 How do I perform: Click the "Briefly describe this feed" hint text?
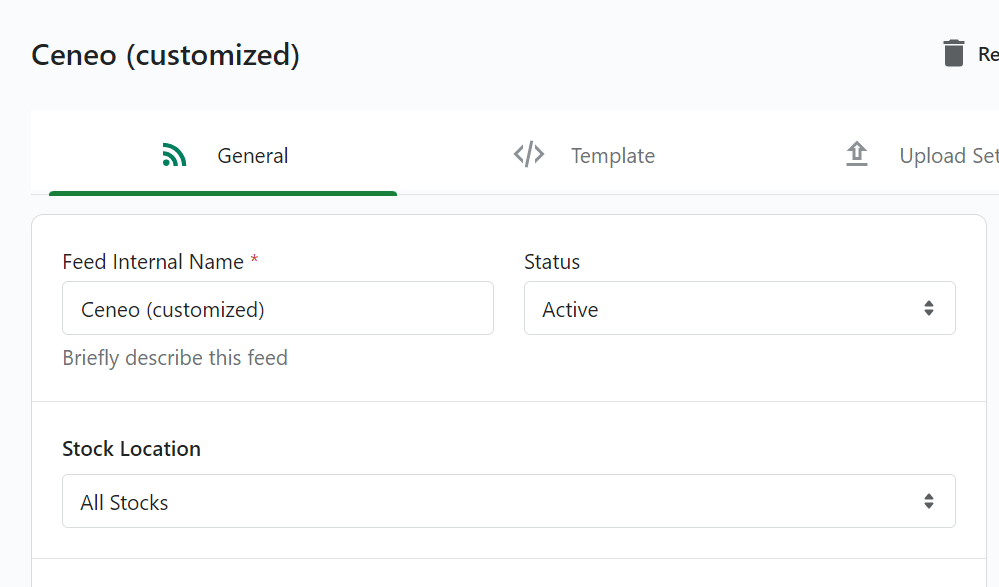pos(175,358)
